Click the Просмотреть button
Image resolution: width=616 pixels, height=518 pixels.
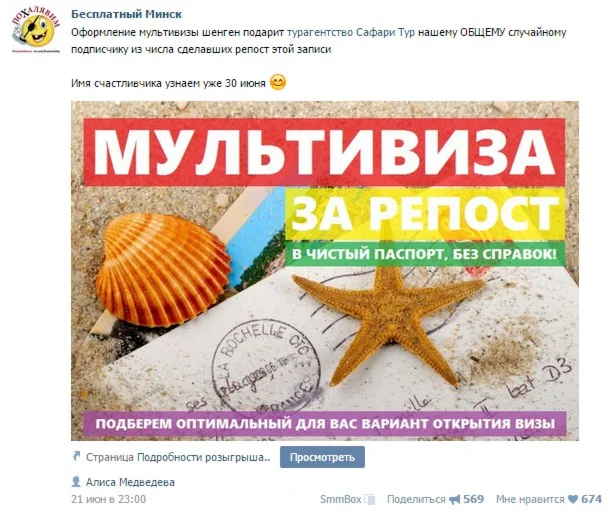[322, 457]
